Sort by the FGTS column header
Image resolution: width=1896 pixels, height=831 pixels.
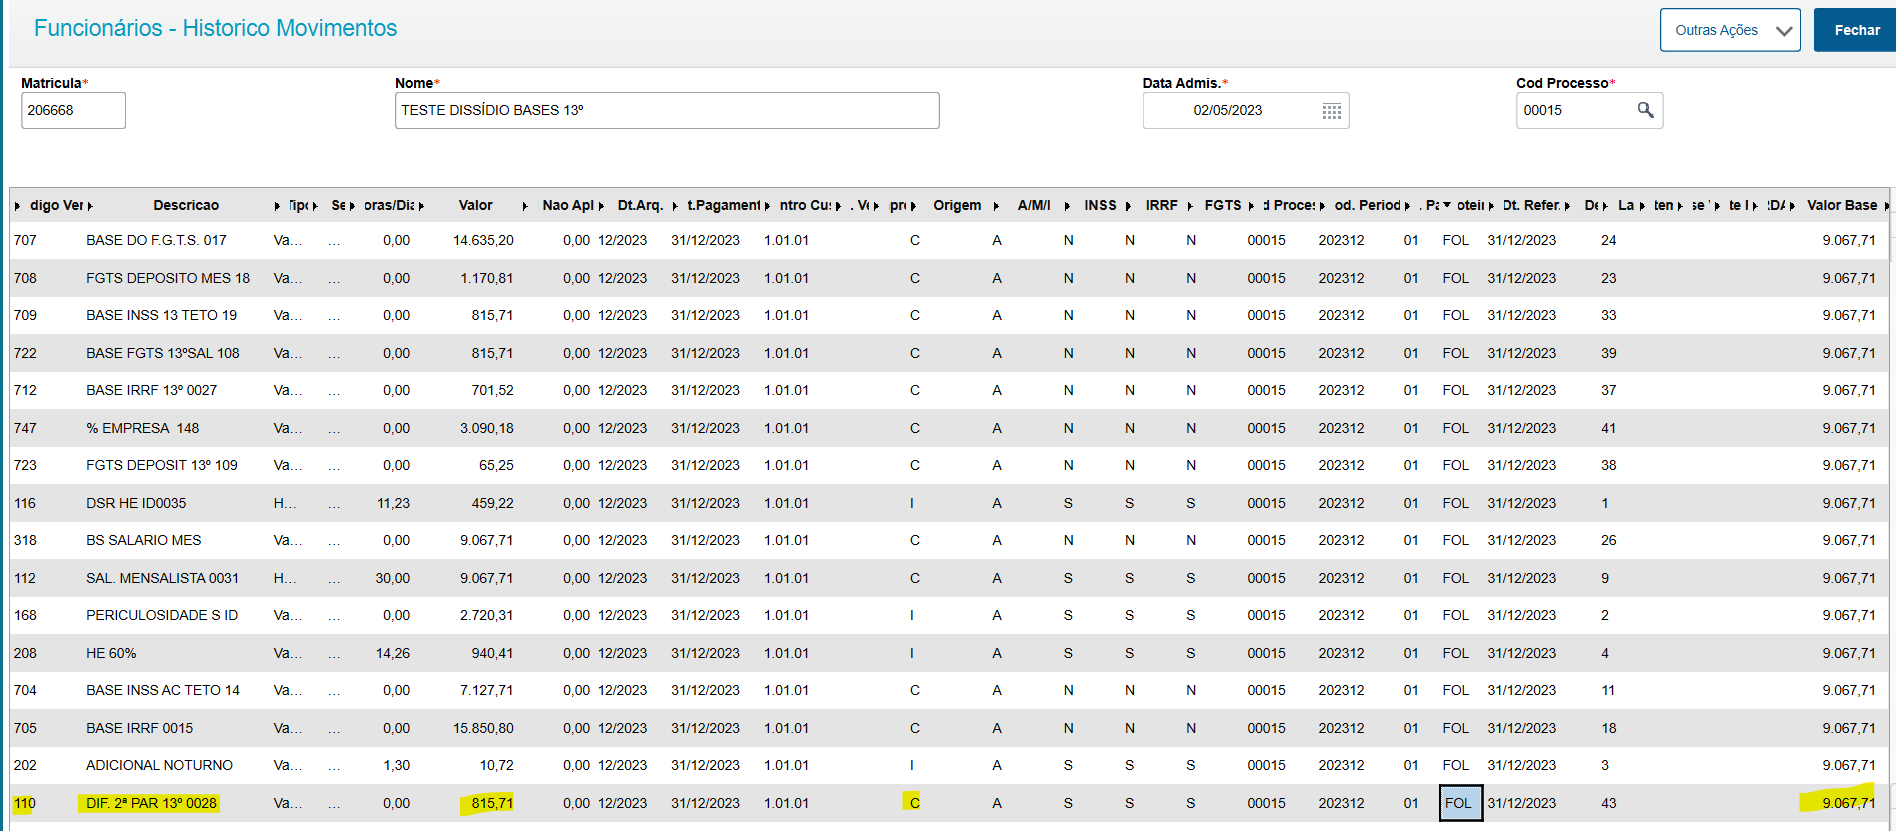pos(1222,205)
